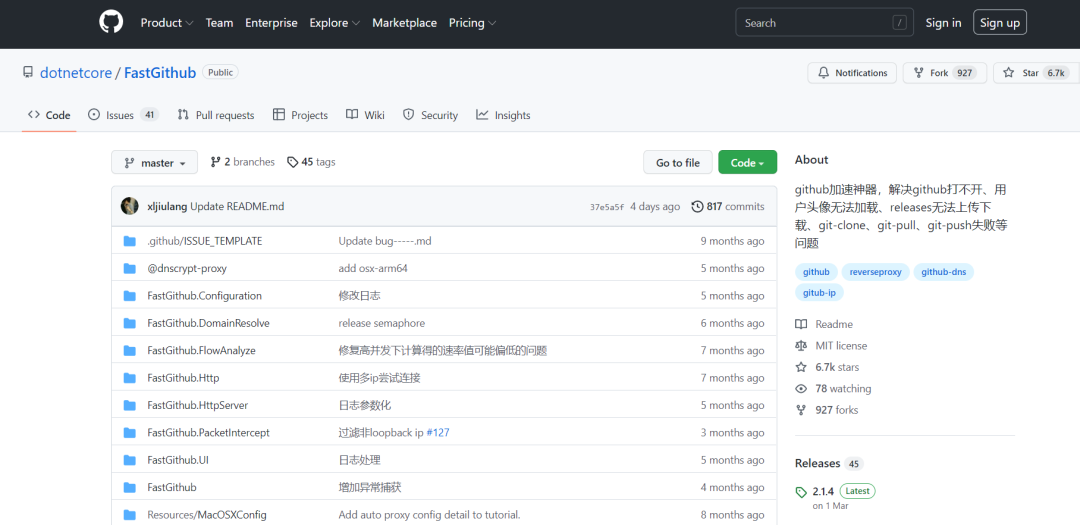Click the slash shortcut icon in search box
1080x525 pixels.
900,23
